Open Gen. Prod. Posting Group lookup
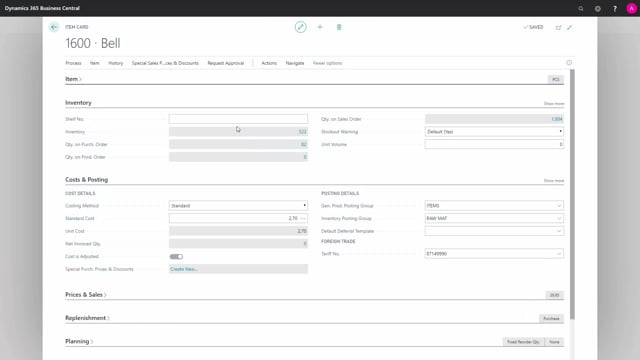The width and height of the screenshot is (640, 360). click(559, 206)
